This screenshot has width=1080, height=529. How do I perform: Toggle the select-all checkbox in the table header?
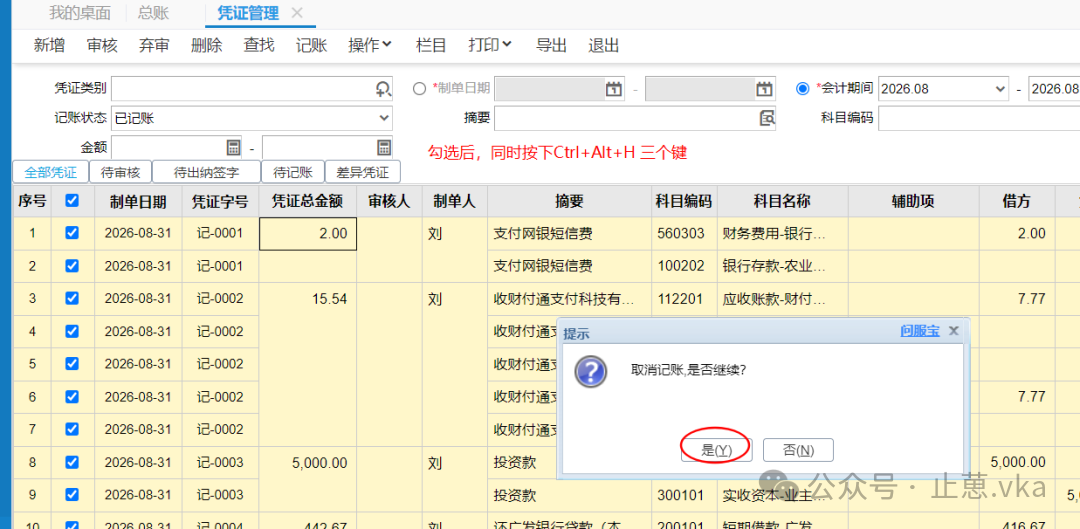click(x=72, y=200)
